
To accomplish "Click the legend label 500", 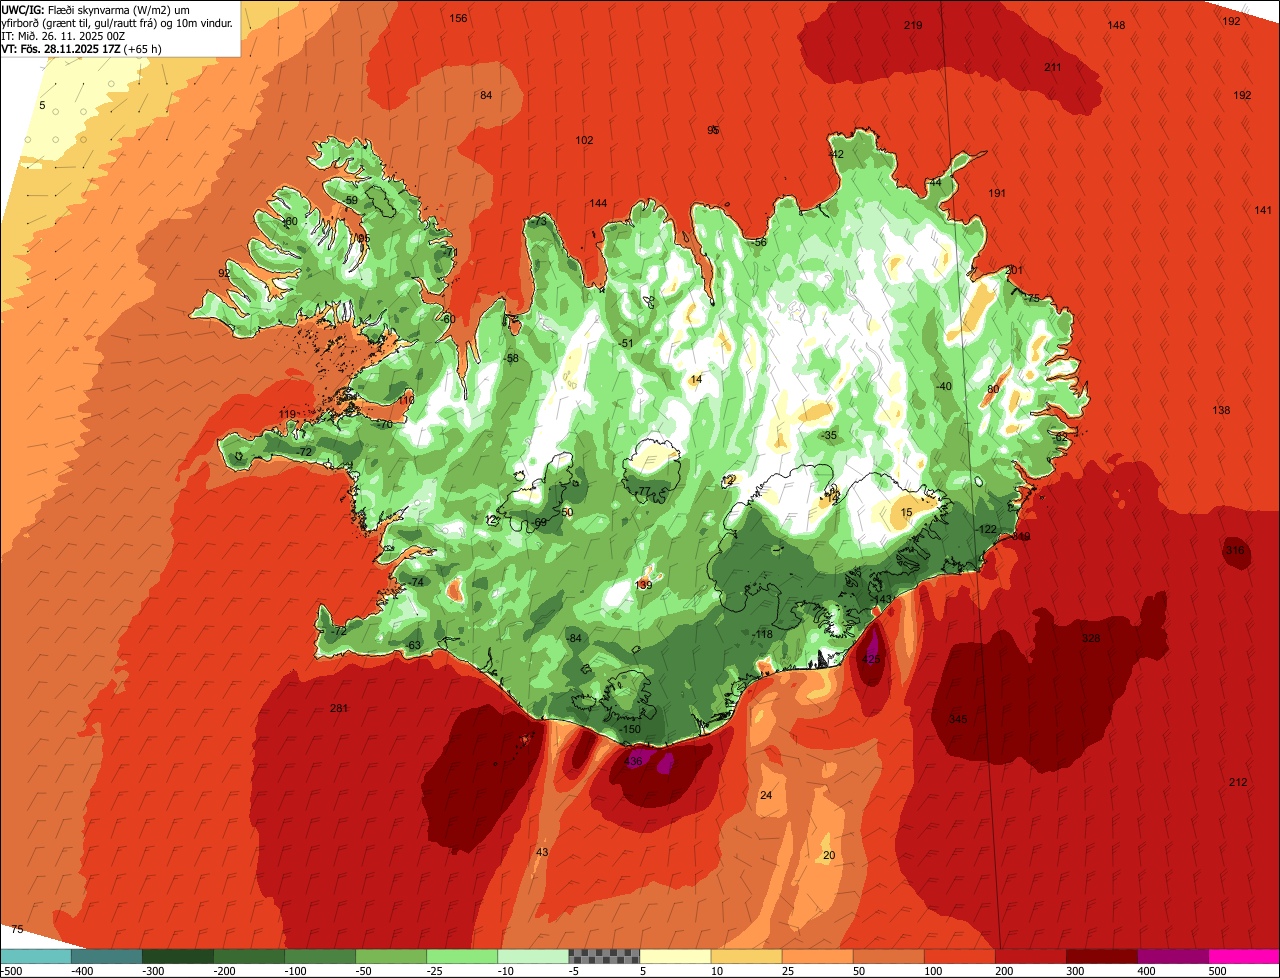I will (1216, 971).
